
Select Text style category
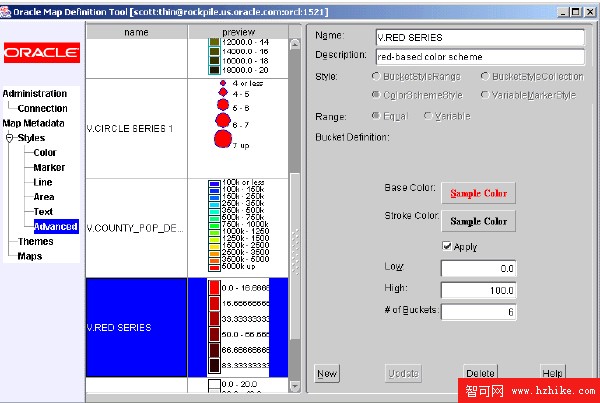point(43,212)
